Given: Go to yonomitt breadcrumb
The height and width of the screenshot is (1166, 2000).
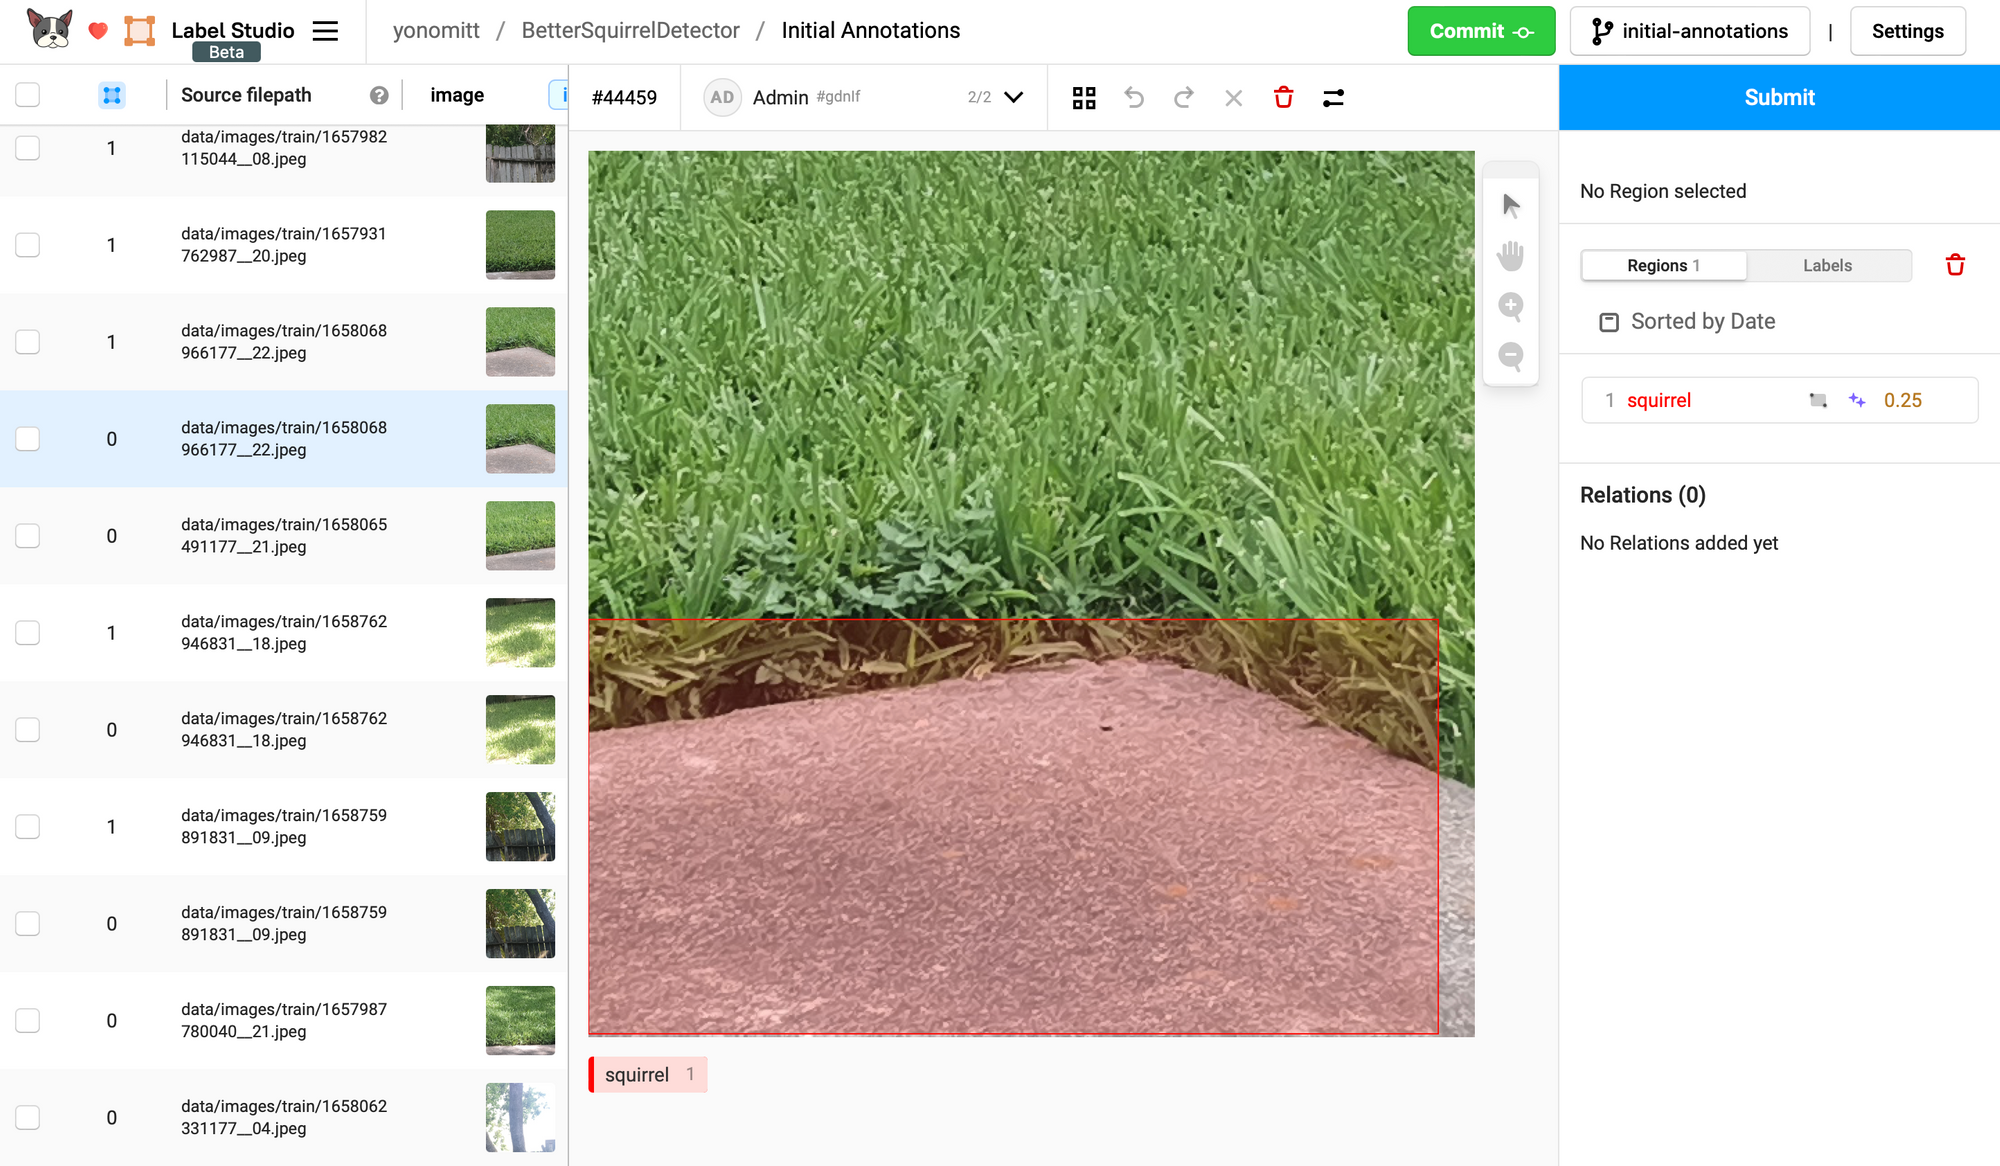Looking at the screenshot, I should [x=436, y=31].
